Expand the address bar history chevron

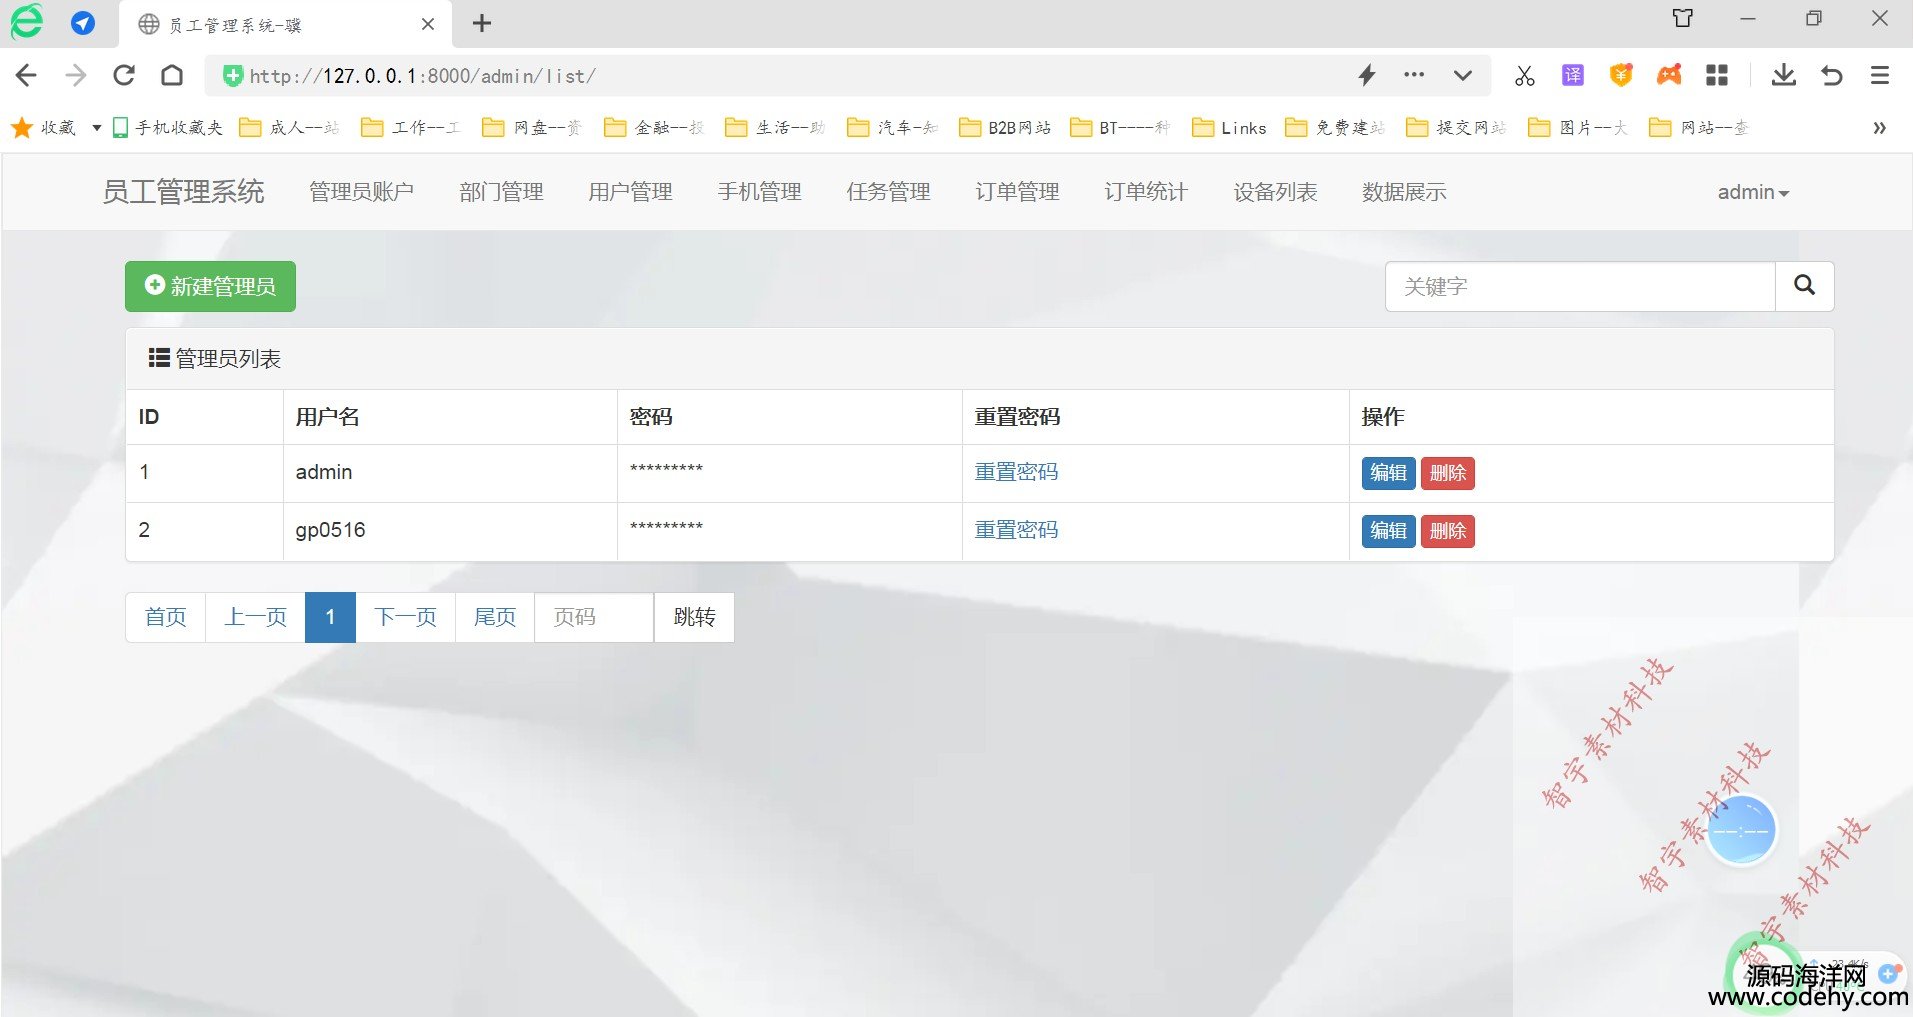click(1462, 75)
